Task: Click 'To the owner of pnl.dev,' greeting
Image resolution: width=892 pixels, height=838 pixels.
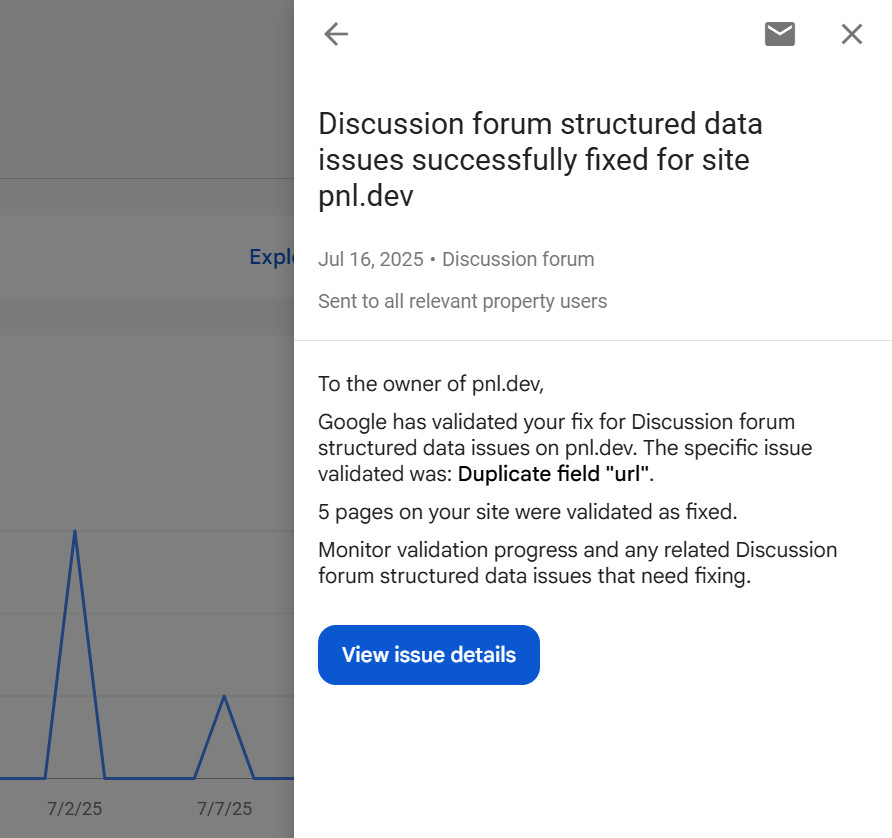Action: tap(431, 384)
